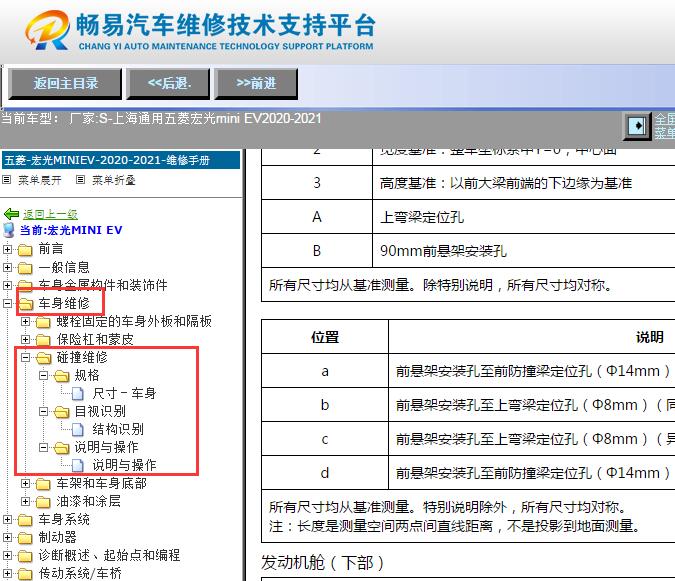Click the 目视识别 folder icon
This screenshot has width=675, height=581.
[x=62, y=412]
